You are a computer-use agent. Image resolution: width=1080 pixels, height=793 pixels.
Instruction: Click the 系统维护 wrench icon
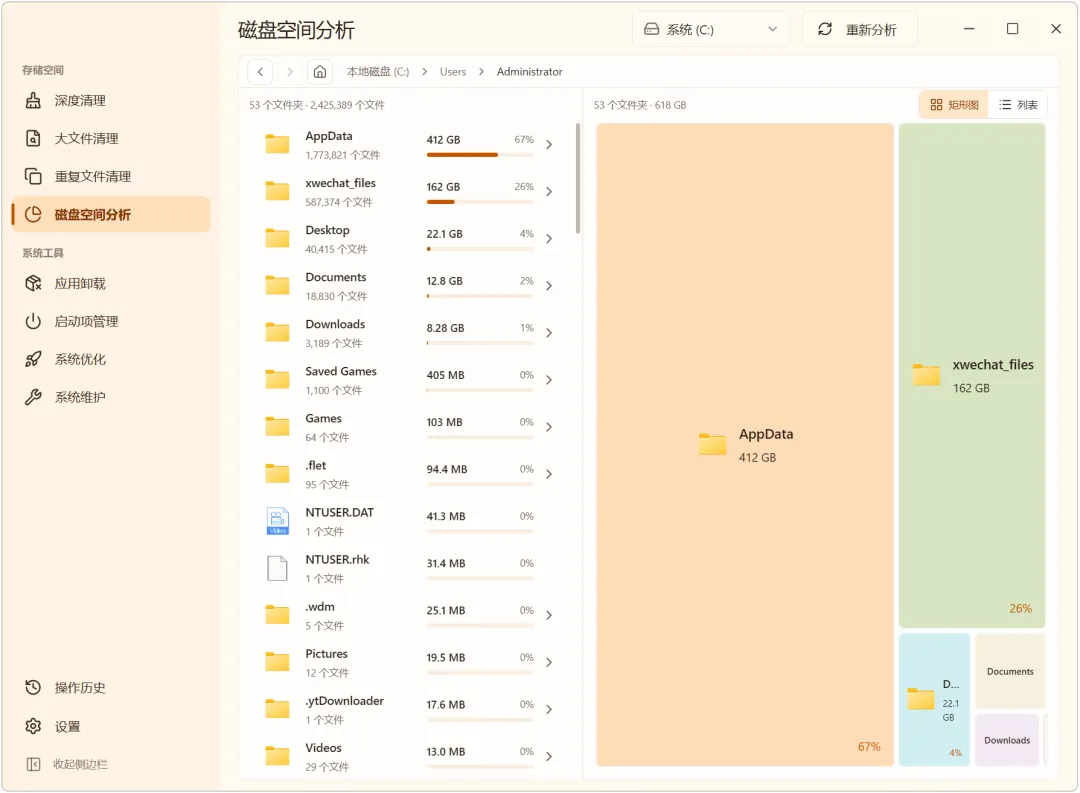33,397
